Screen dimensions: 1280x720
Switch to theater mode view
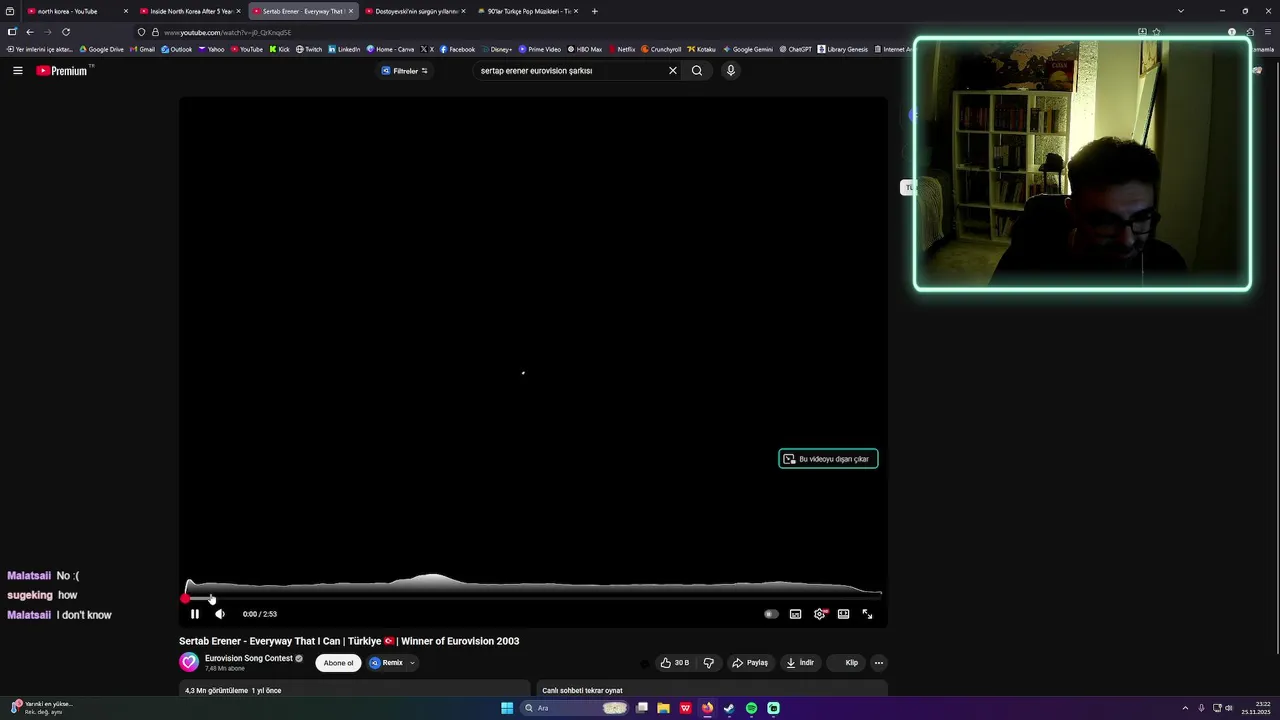[x=844, y=614]
